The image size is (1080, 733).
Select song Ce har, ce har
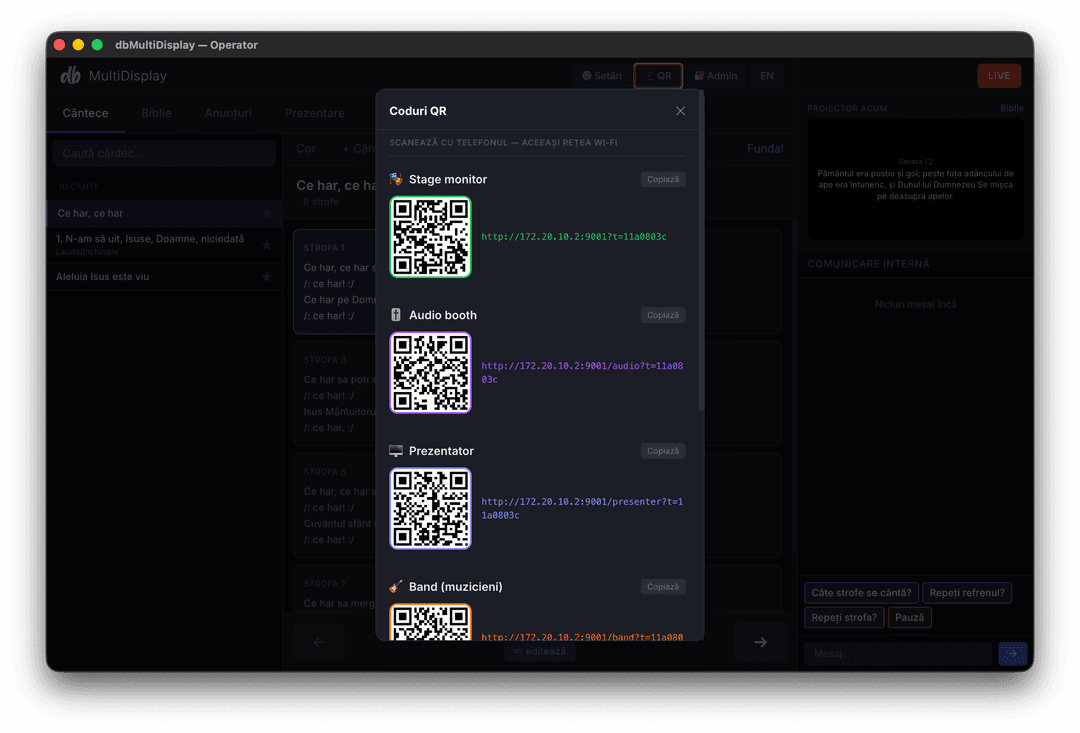click(x=164, y=214)
